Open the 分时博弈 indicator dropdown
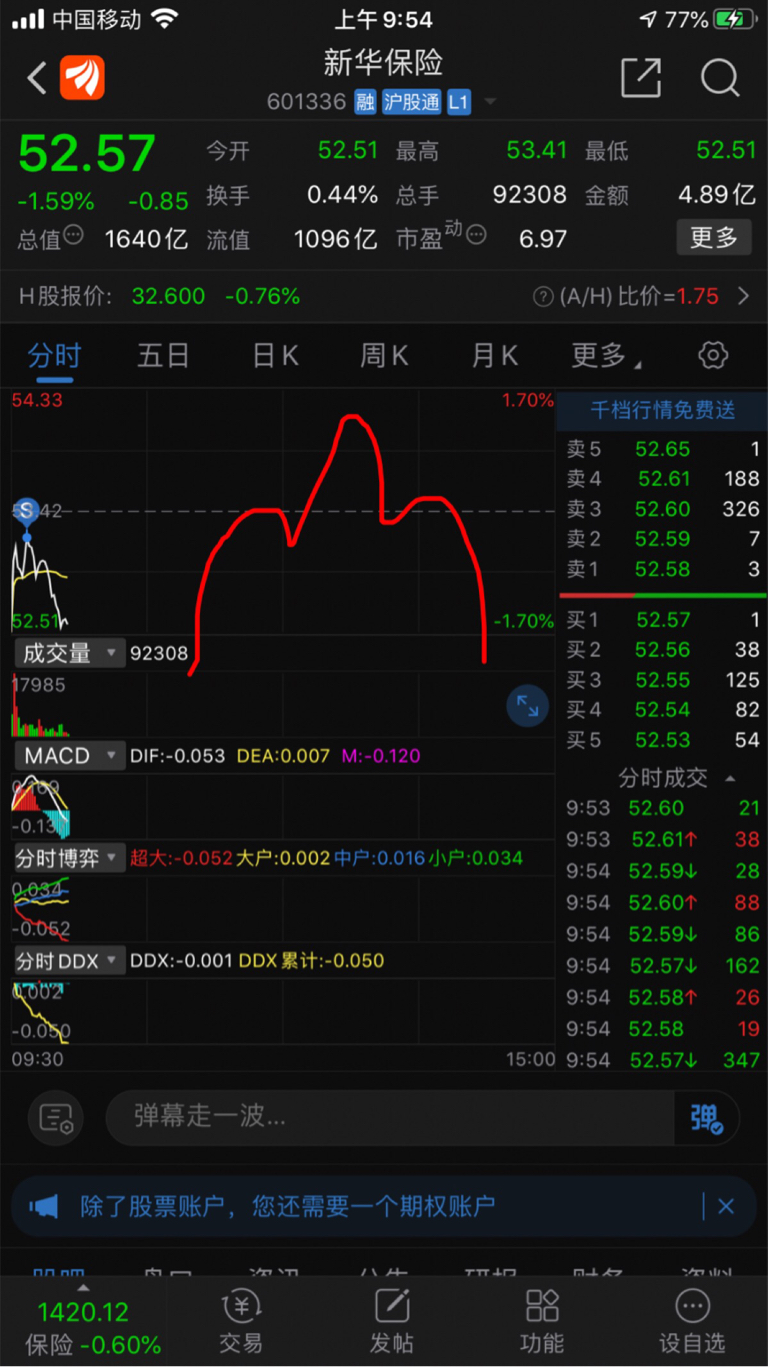The width and height of the screenshot is (768, 1367). coord(69,858)
